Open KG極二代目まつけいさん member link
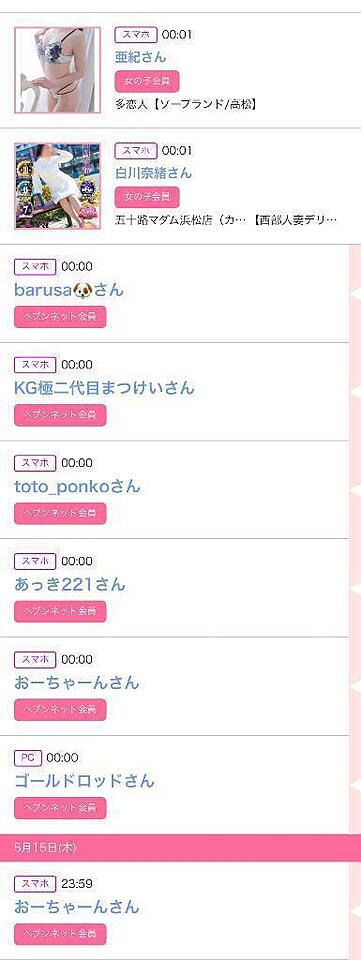The height and width of the screenshot is (960, 361). pyautogui.click(x=104, y=388)
